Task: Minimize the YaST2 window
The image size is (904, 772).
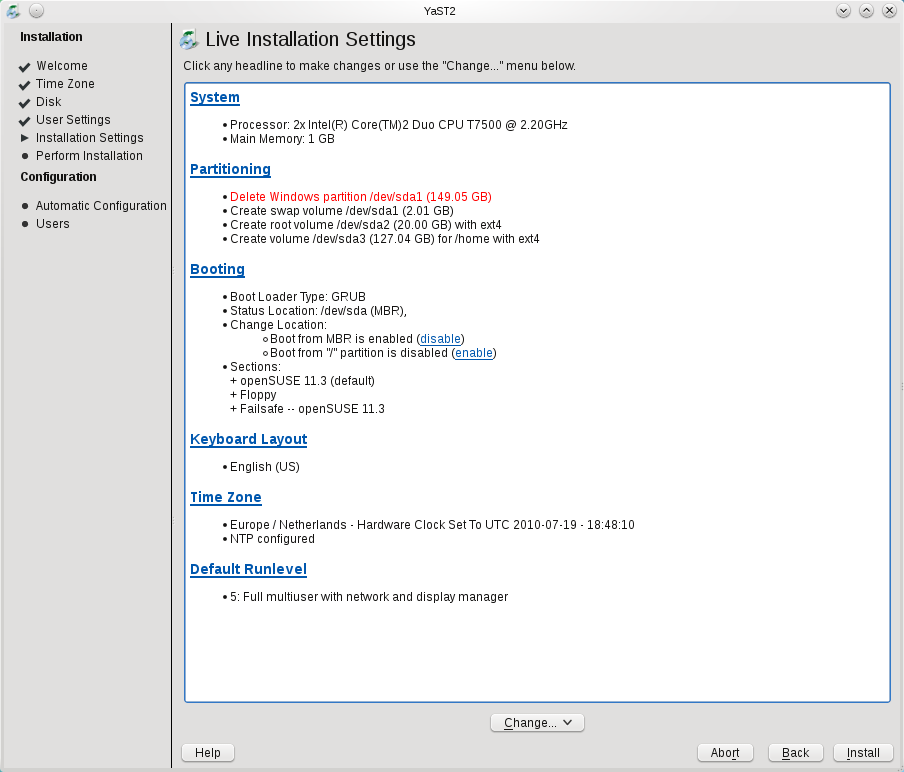Action: pyautogui.click(x=844, y=11)
